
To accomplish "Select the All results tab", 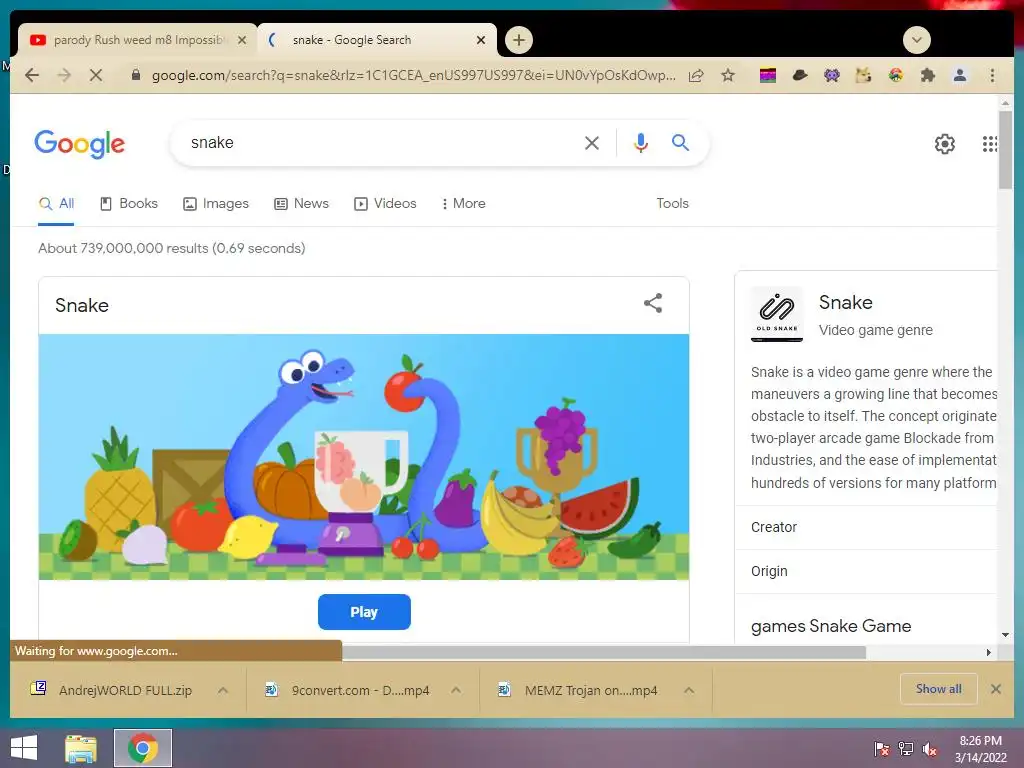I will pos(56,204).
